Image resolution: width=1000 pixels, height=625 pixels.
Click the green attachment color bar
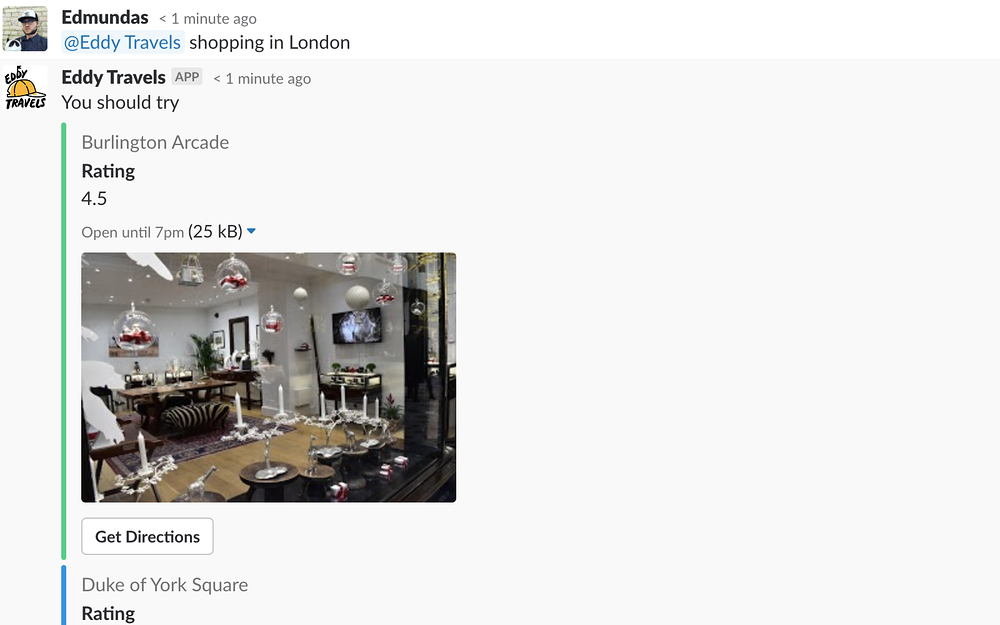click(64, 341)
